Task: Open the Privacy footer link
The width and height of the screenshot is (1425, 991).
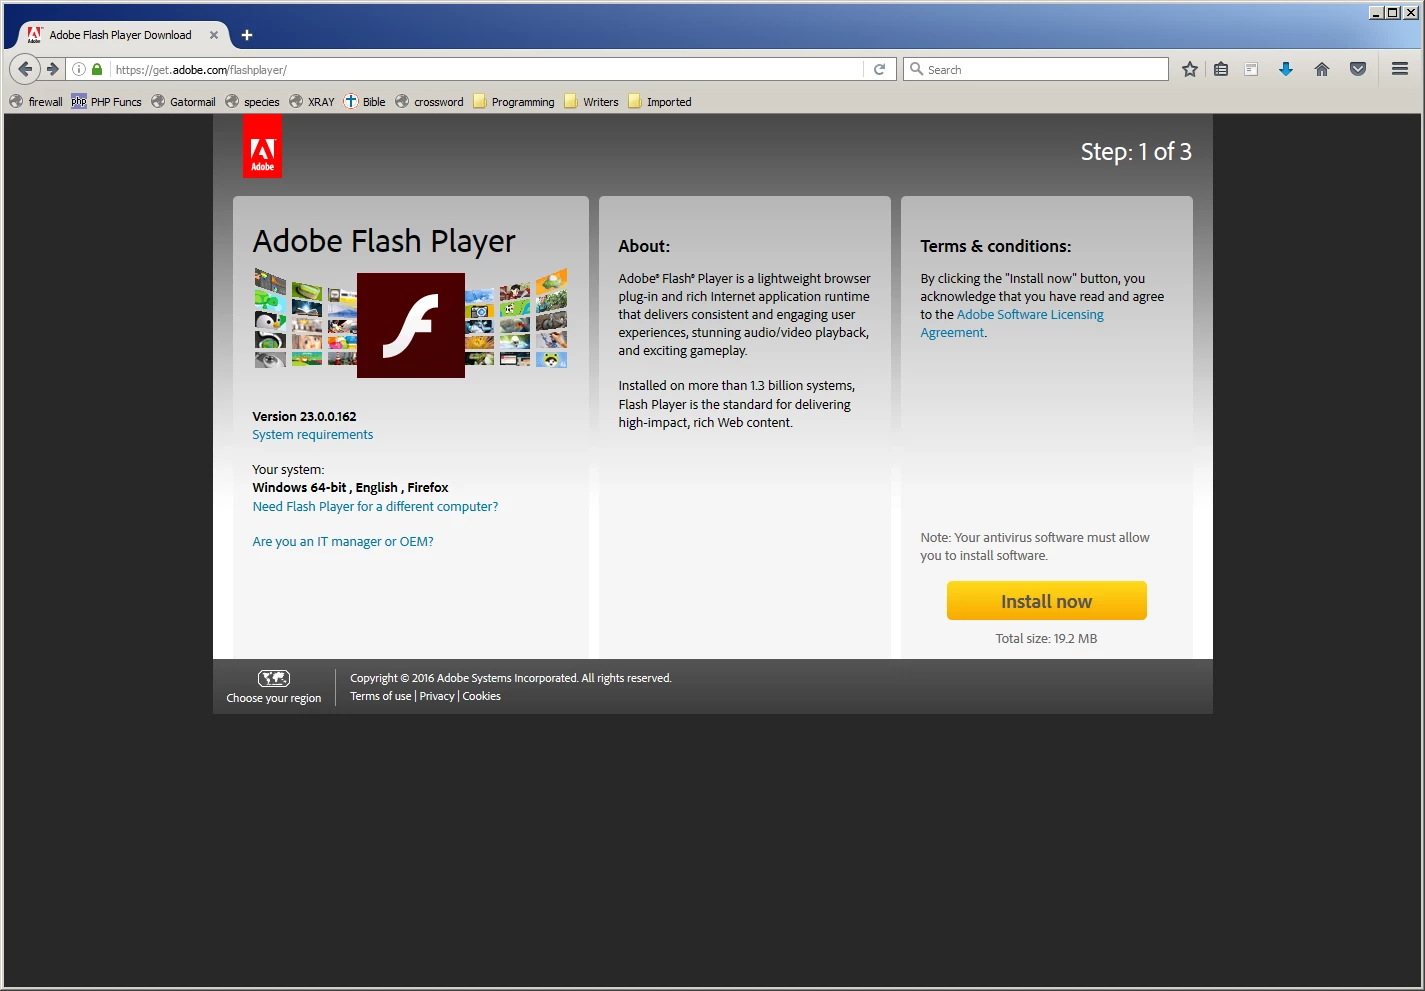Action: (437, 696)
